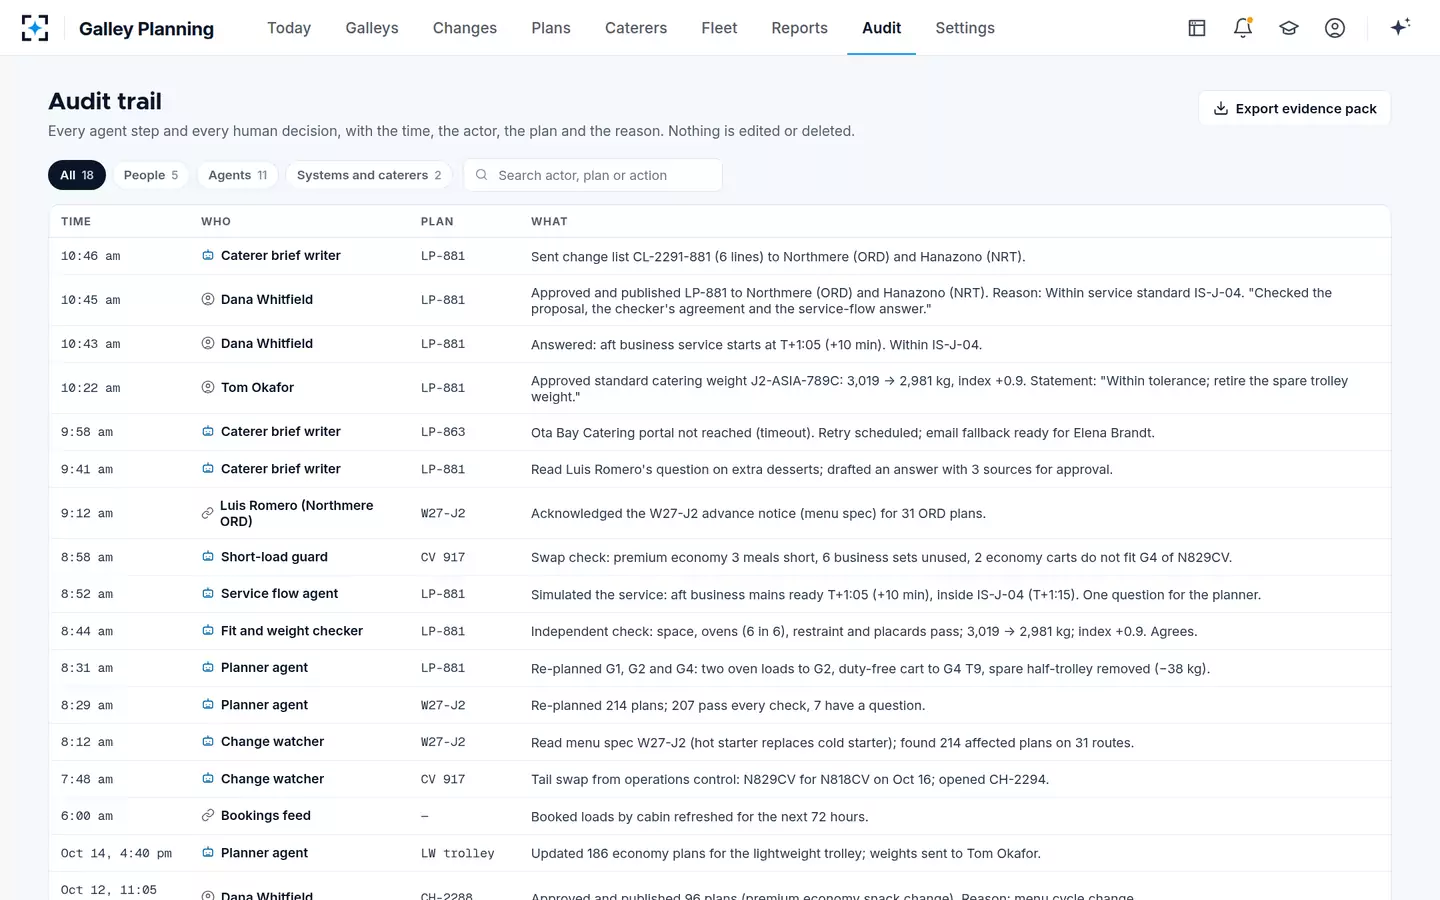This screenshot has height=900, width=1440.
Task: Click agent icon in the 10:46 am row
Action: tap(208, 256)
